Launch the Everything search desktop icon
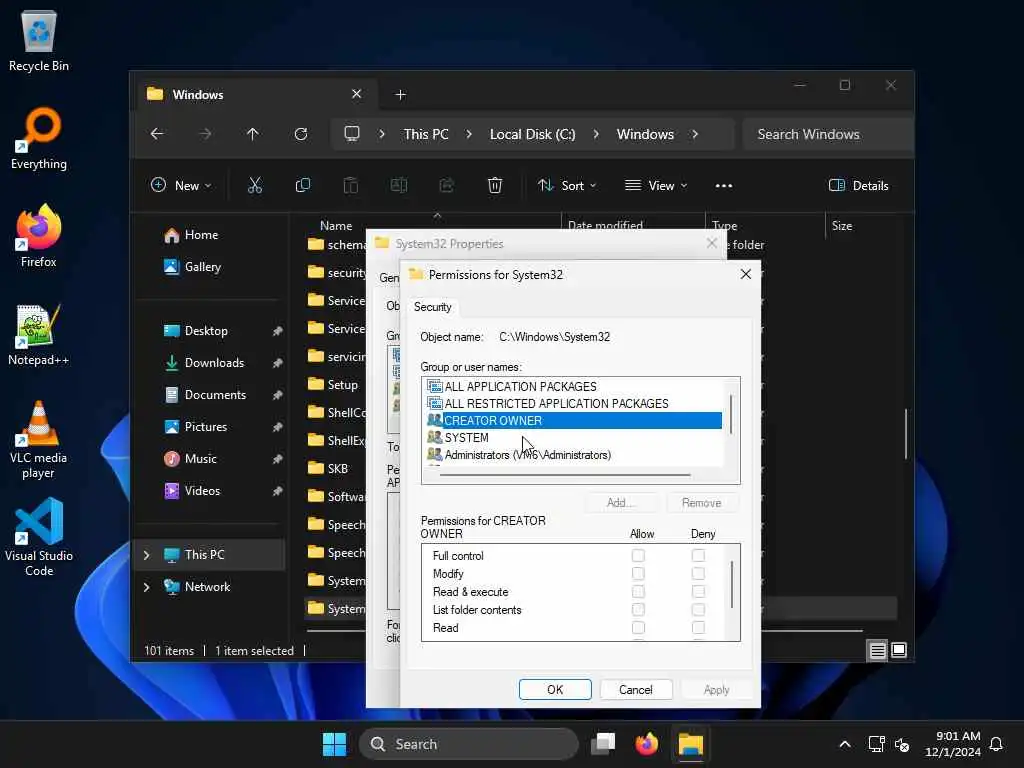The height and width of the screenshot is (768, 1024). (39, 139)
